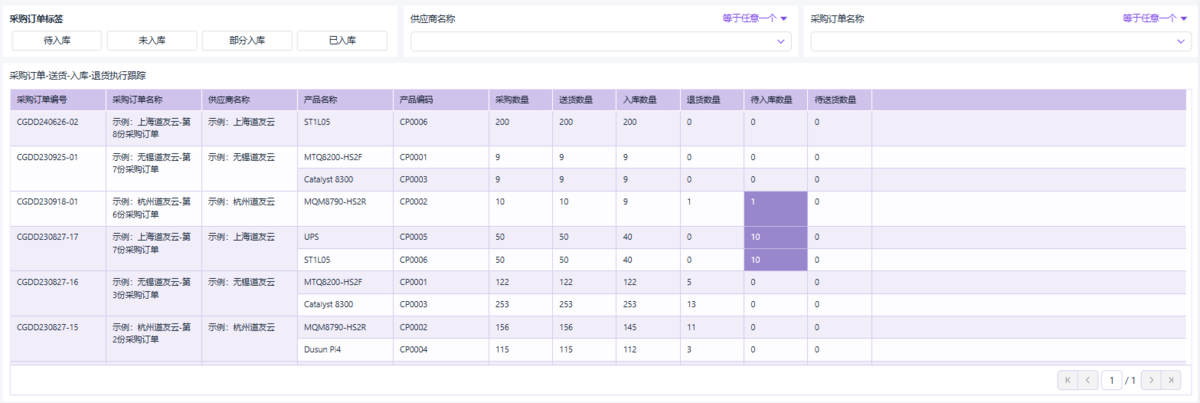This screenshot has width=1200, height=403.
Task: Open the 采购订单名称 selection dropdown
Action: pos(1000,42)
